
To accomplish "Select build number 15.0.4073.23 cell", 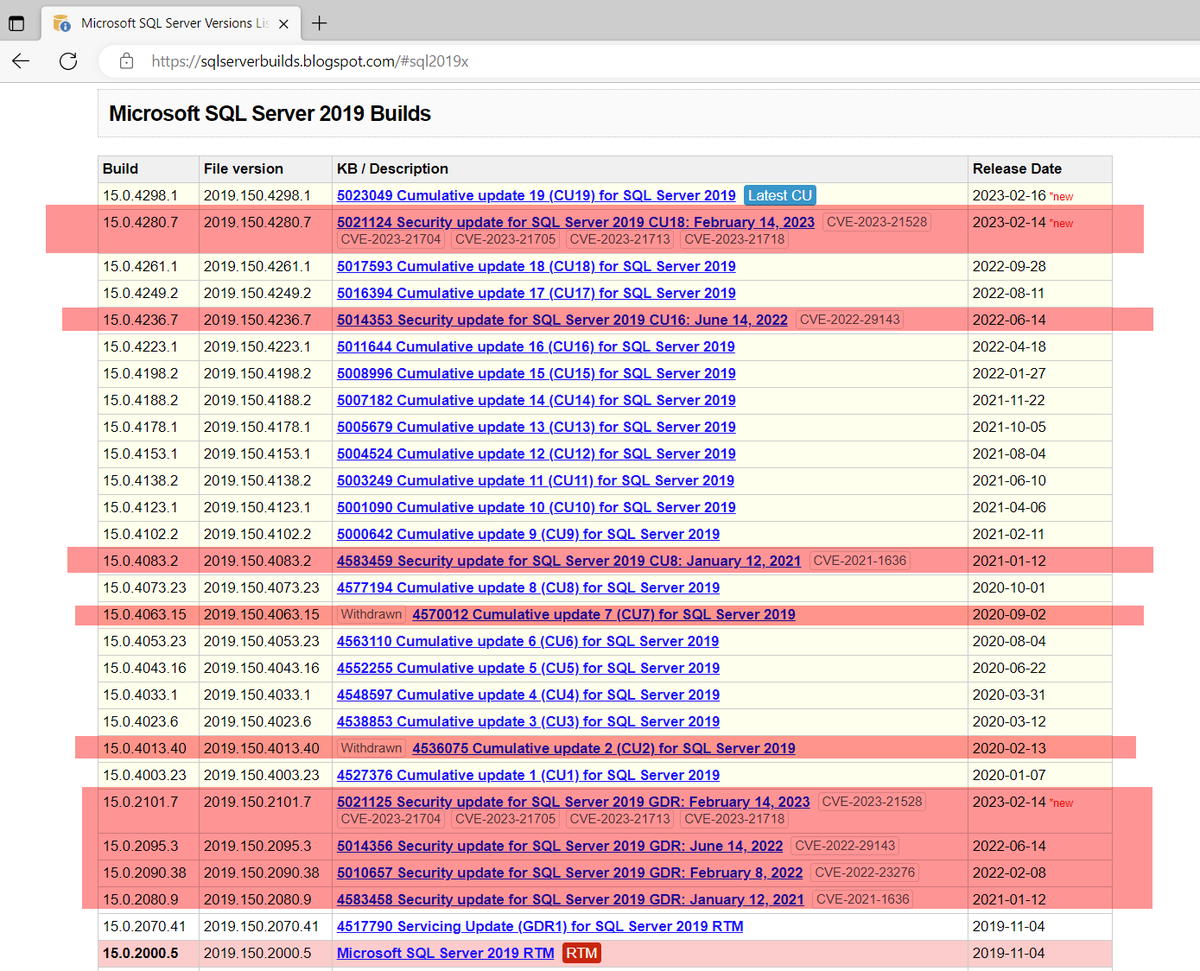I will pos(148,588).
